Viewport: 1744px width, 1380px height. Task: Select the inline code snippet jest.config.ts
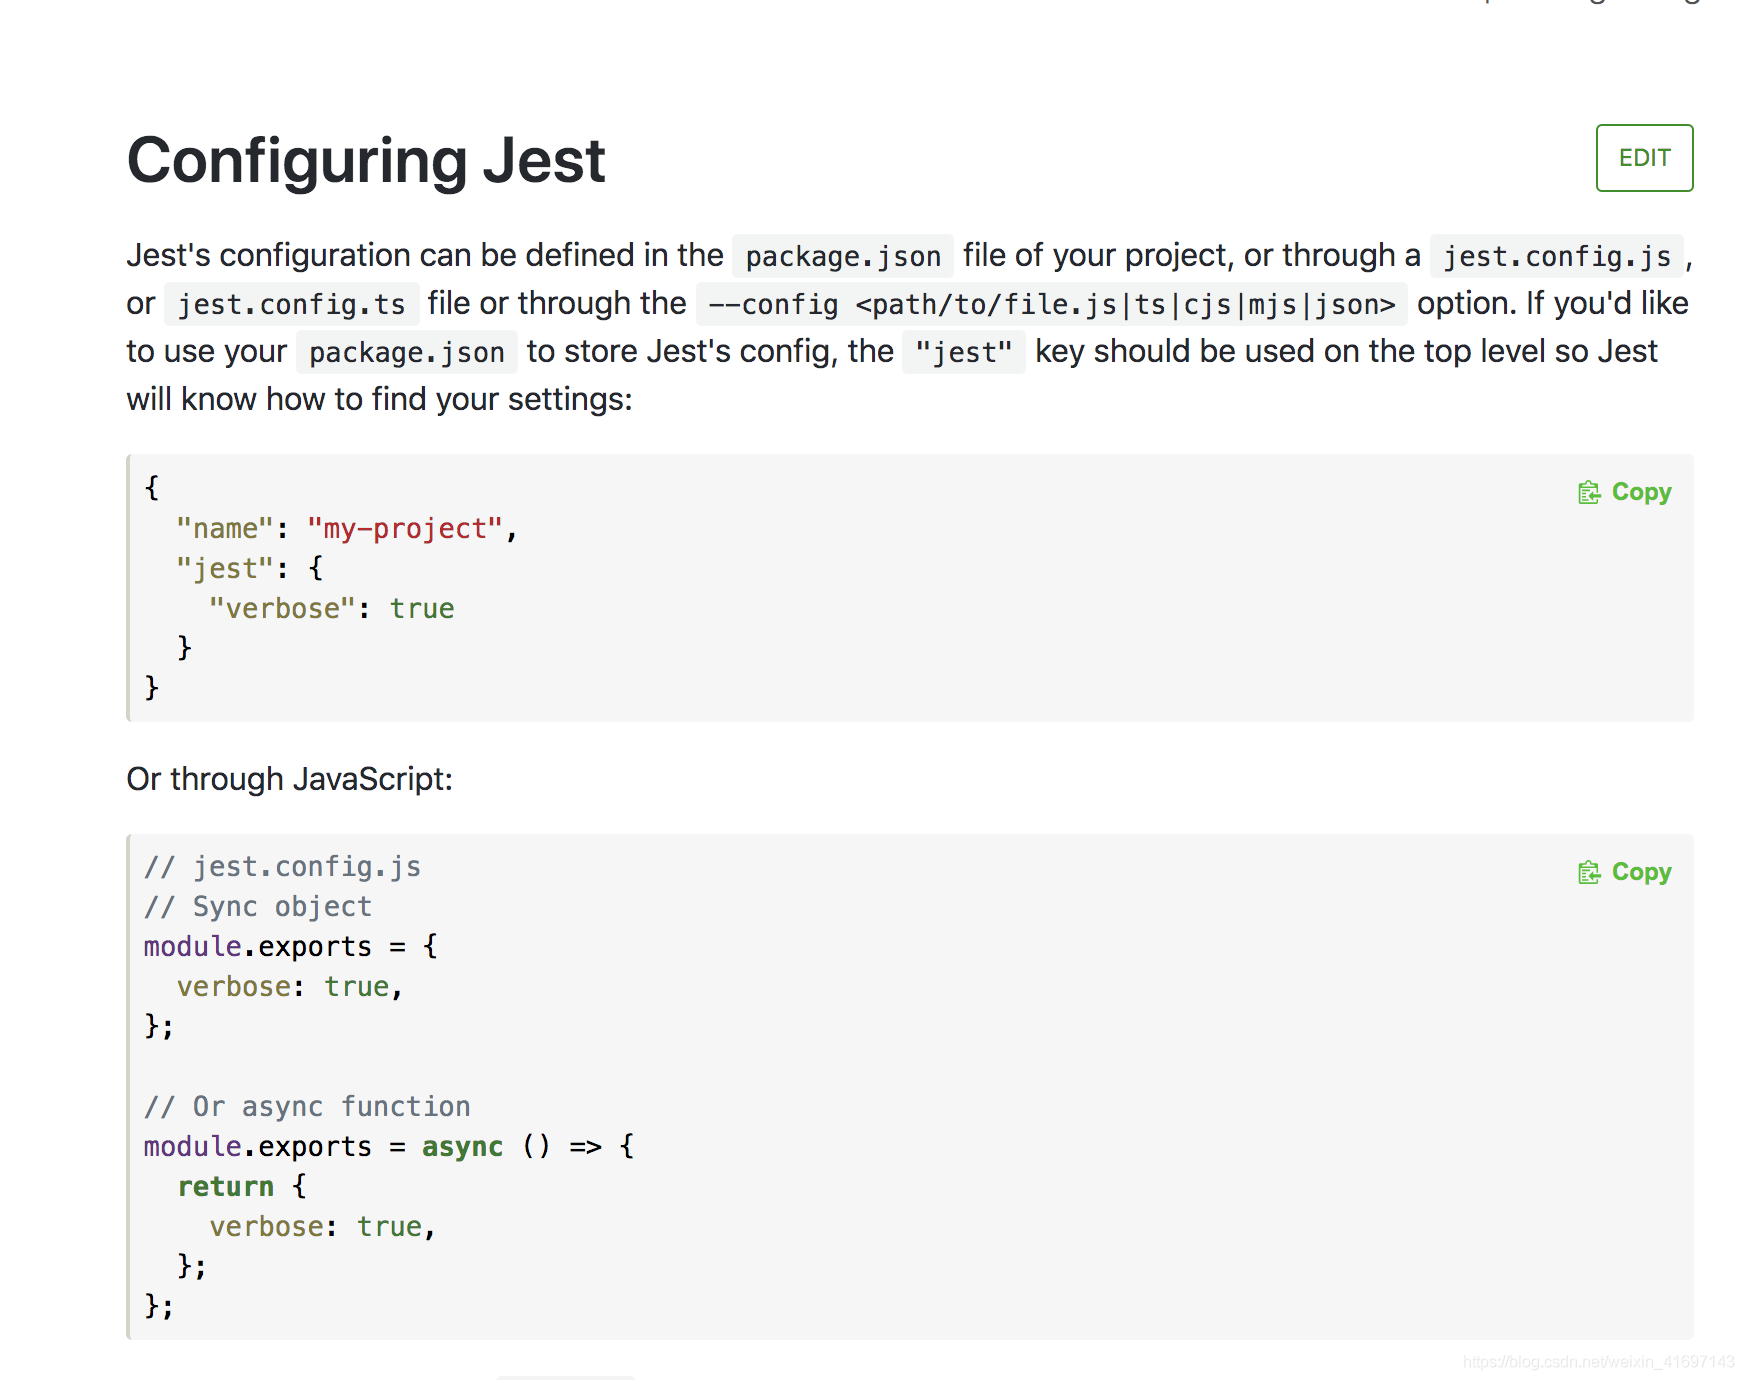coord(291,303)
